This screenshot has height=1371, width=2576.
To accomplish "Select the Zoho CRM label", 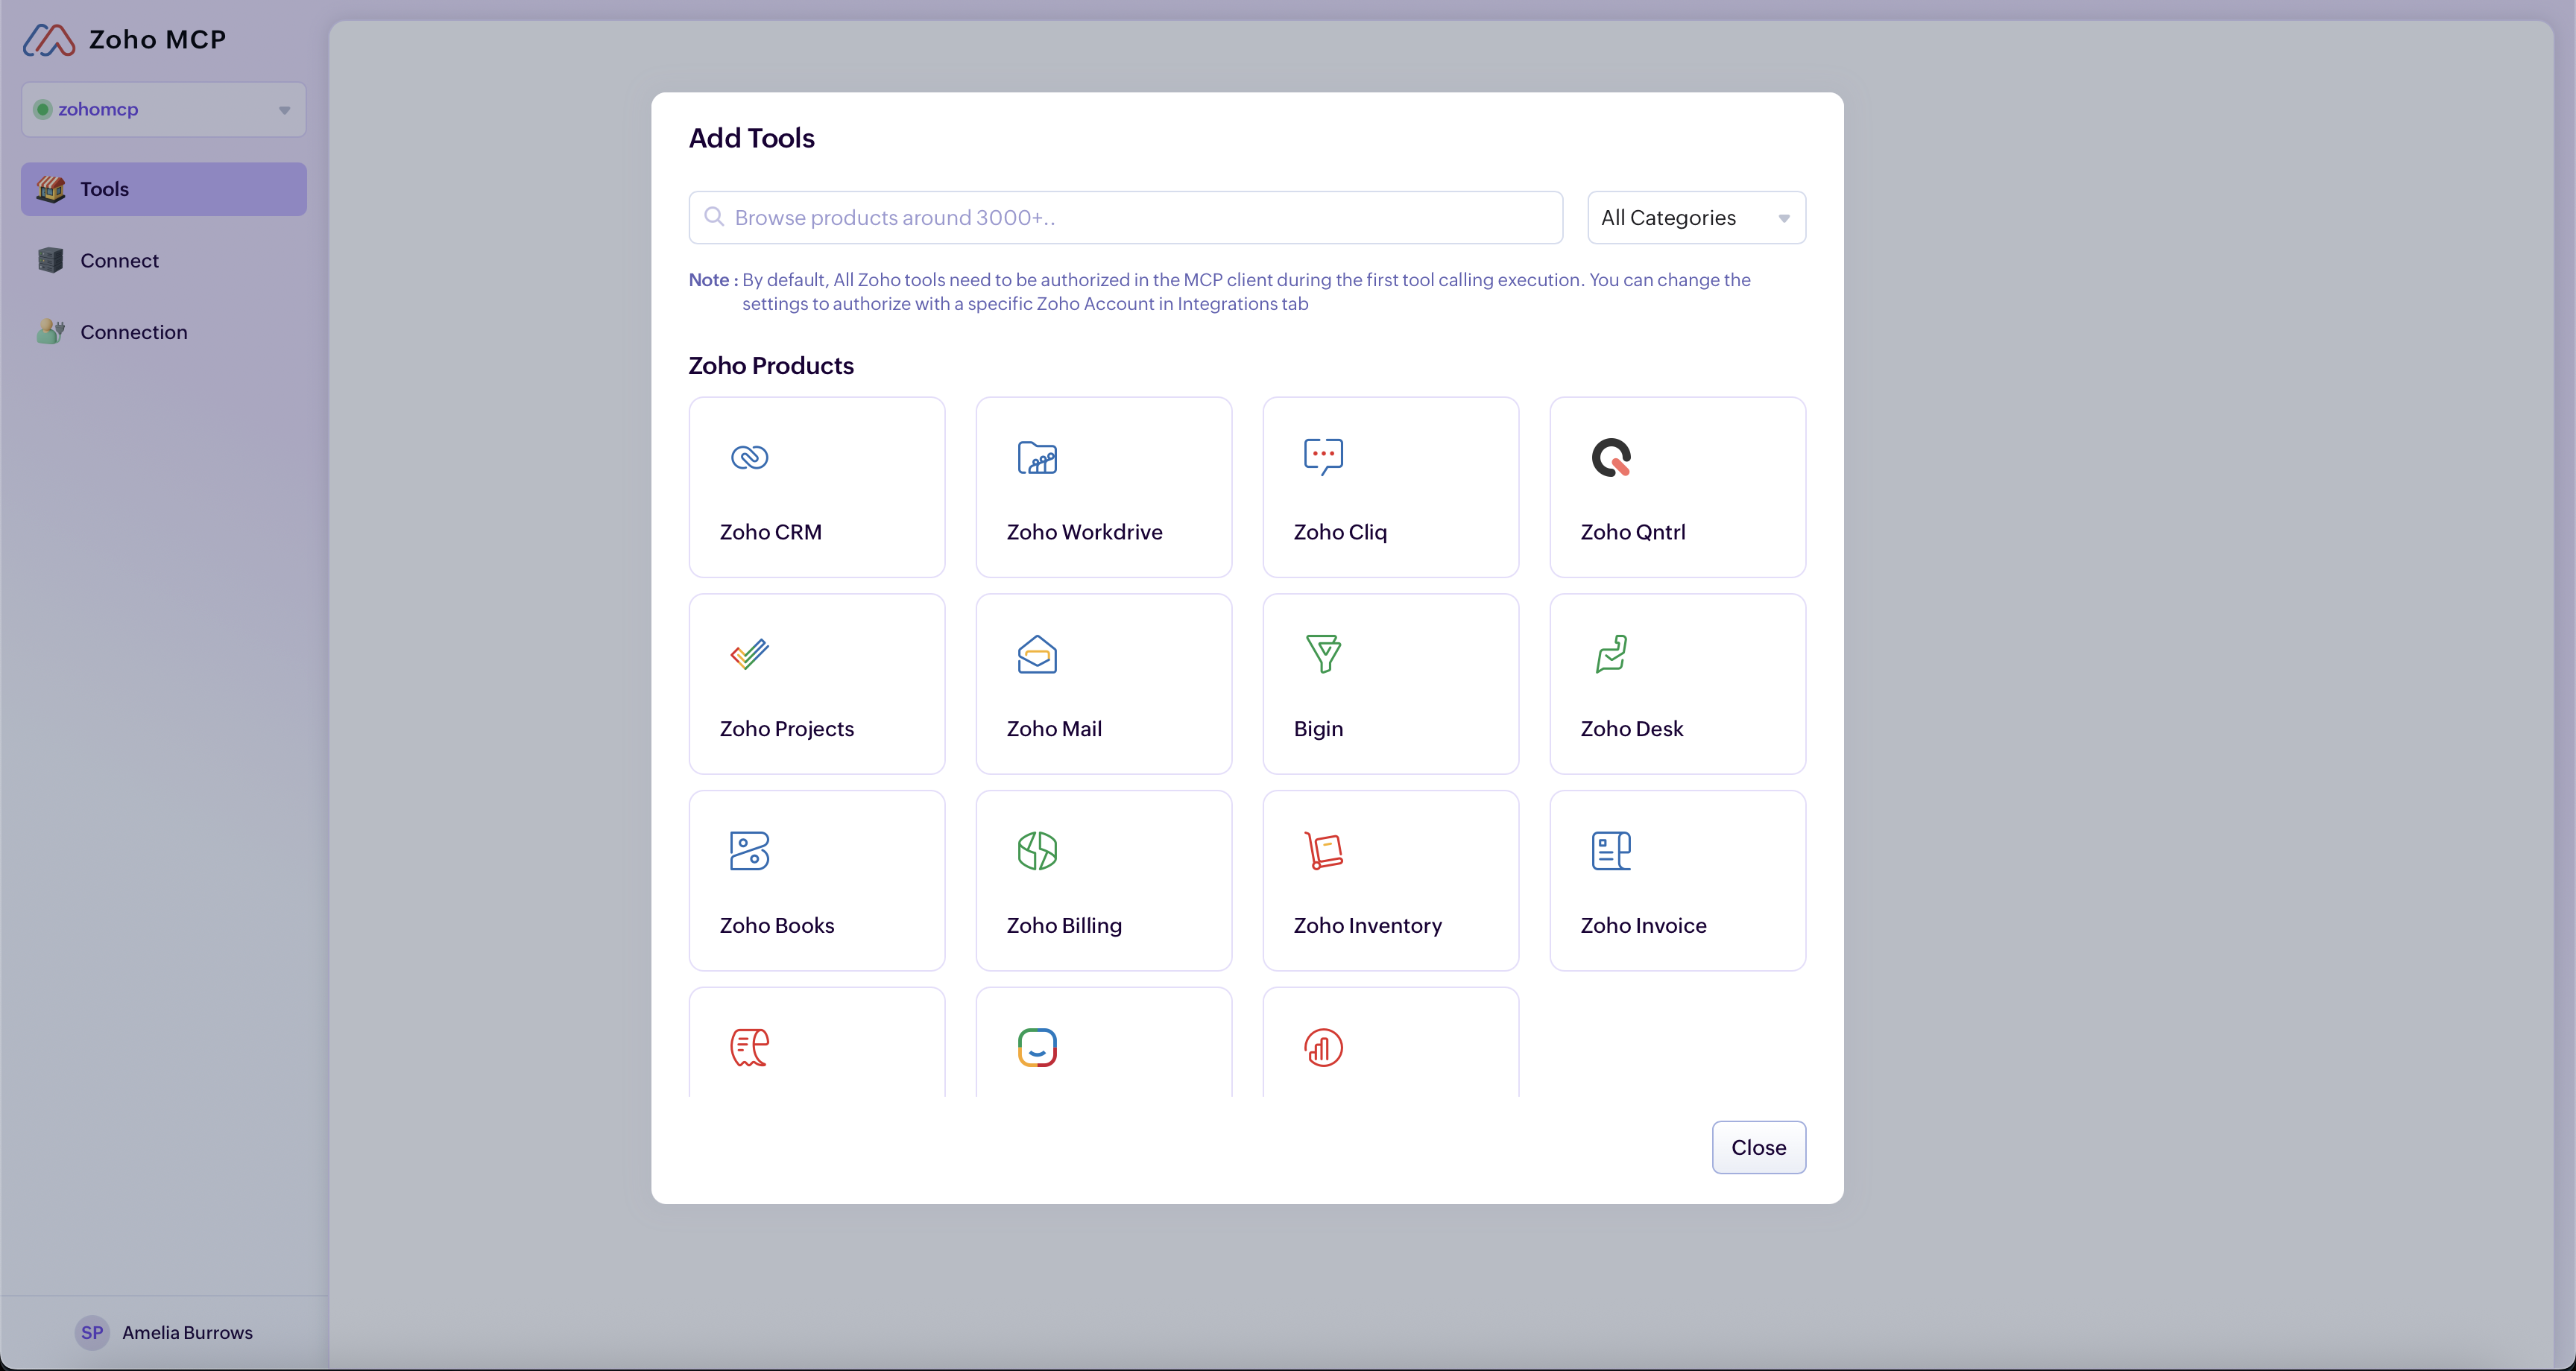I will (770, 532).
